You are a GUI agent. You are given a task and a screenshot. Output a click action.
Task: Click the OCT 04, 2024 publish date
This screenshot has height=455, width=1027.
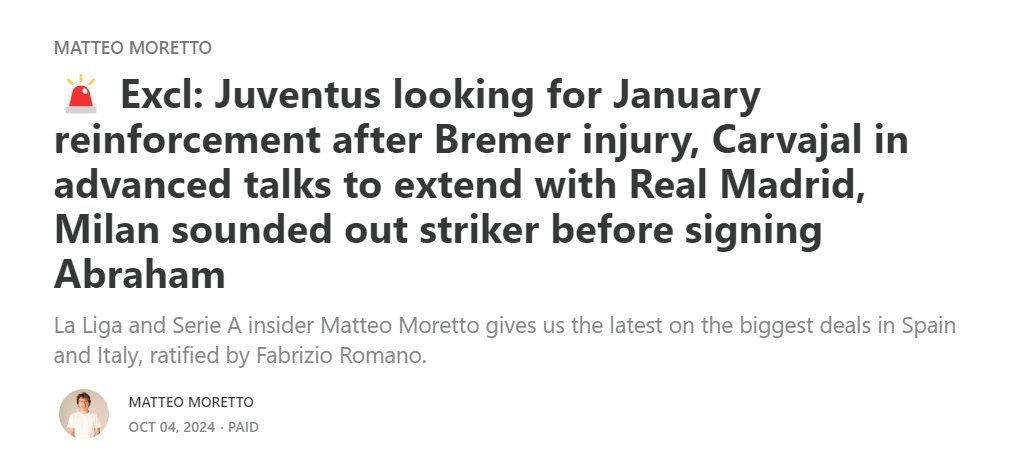tap(172, 428)
